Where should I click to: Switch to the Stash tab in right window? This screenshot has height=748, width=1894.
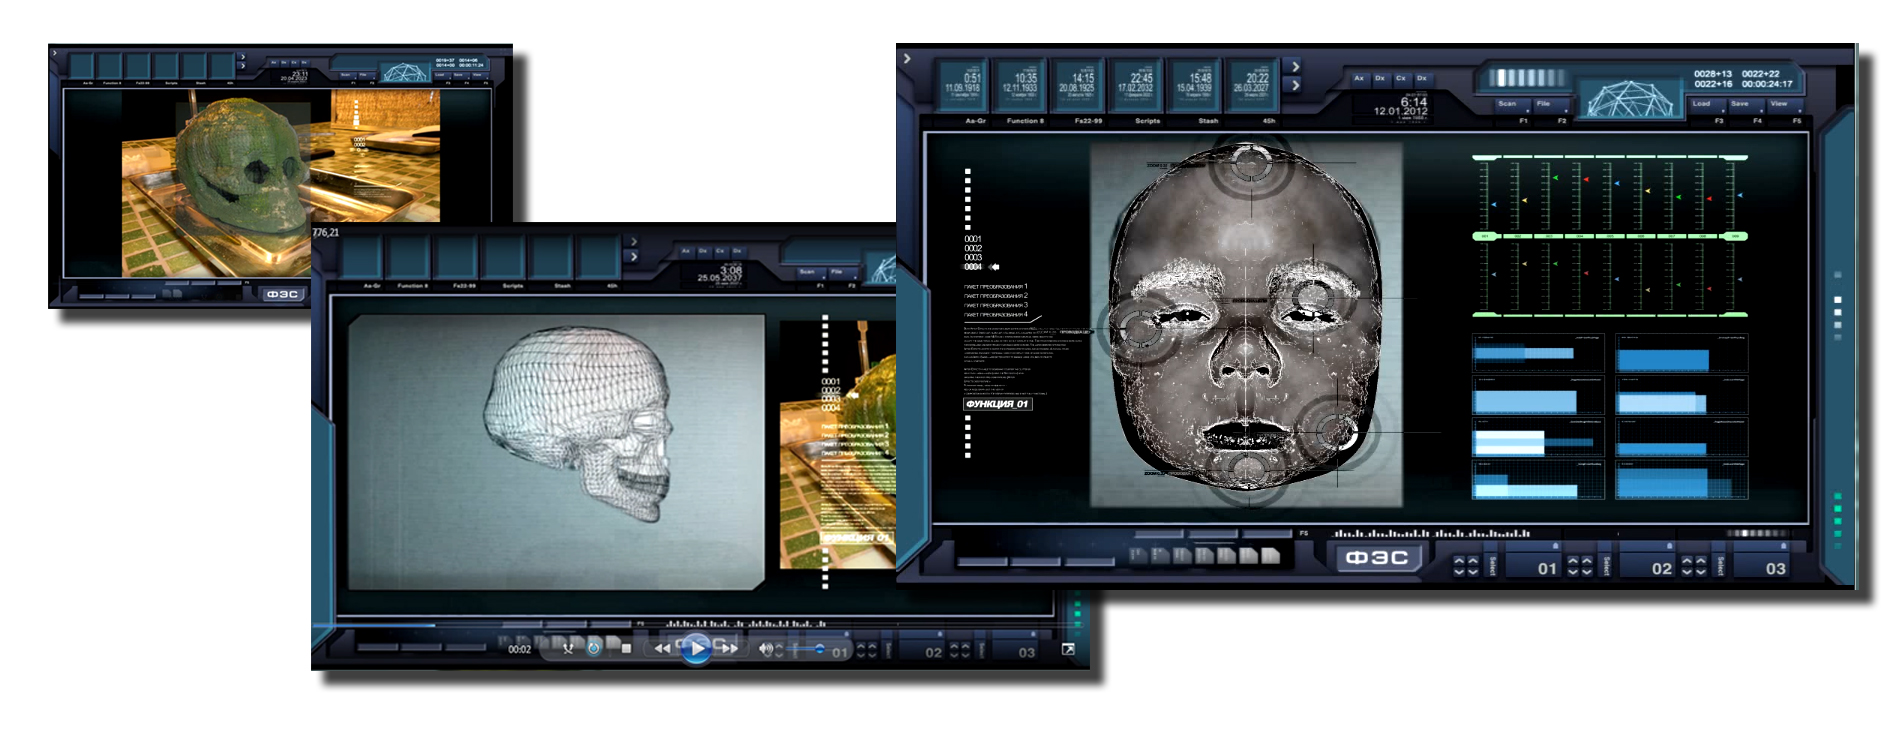point(1208,121)
